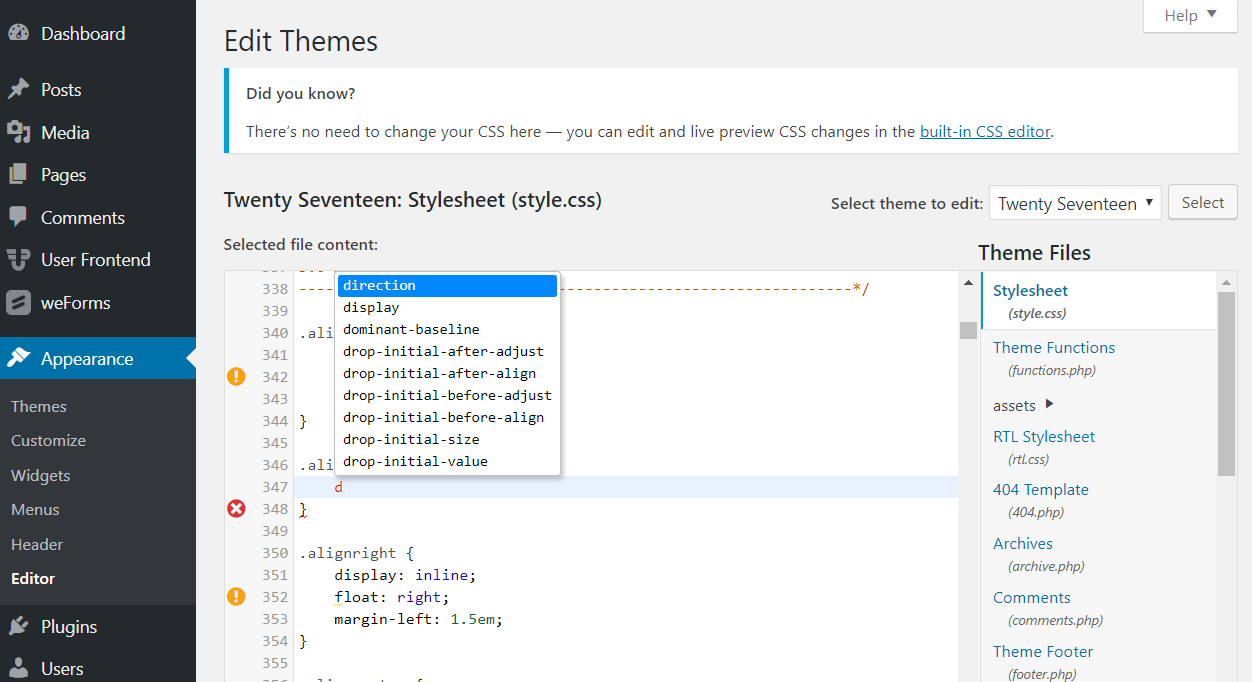This screenshot has height=682, width=1252.
Task: Click the code editor scrollbar thumb
Action: coord(968,330)
